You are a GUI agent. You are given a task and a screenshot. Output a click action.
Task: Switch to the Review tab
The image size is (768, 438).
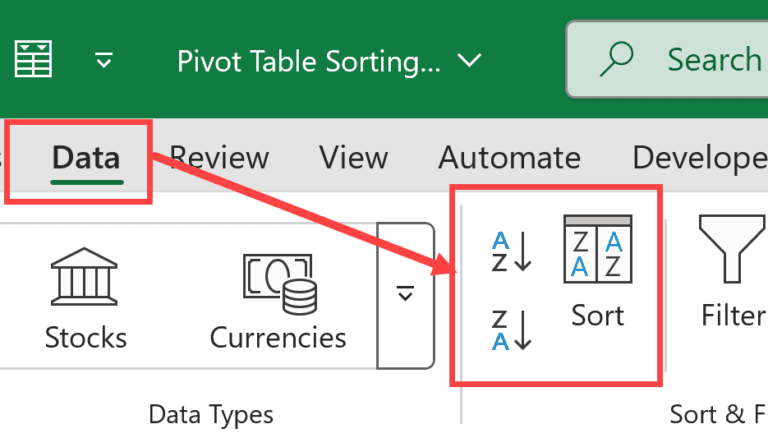pyautogui.click(x=219, y=158)
